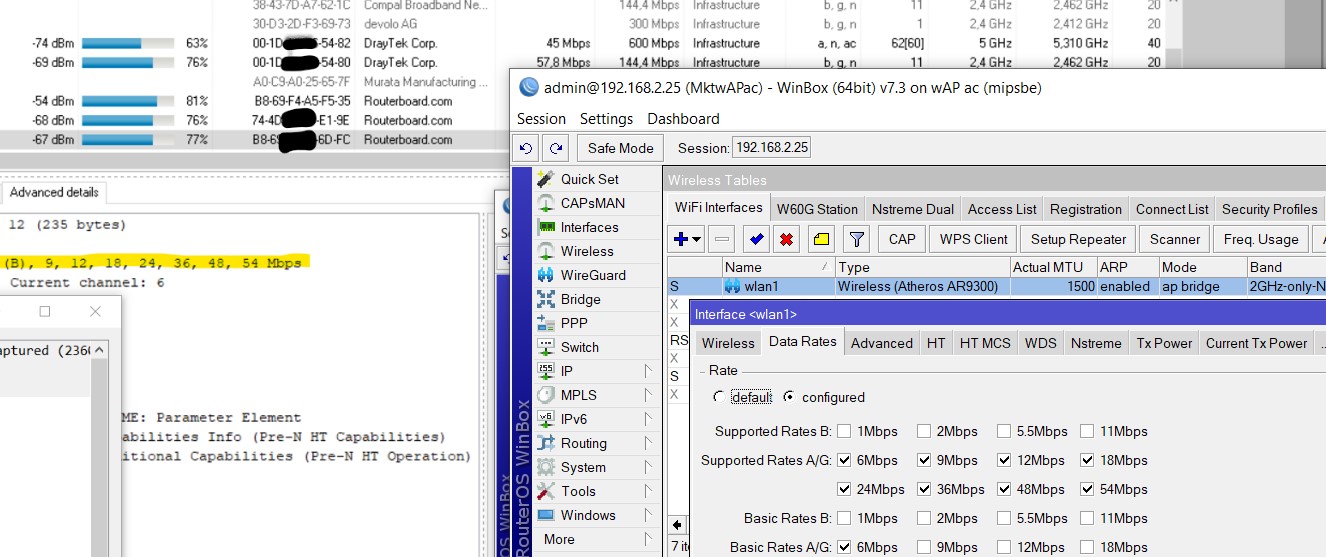Expand the Windows submenu arrow

(x=647, y=515)
